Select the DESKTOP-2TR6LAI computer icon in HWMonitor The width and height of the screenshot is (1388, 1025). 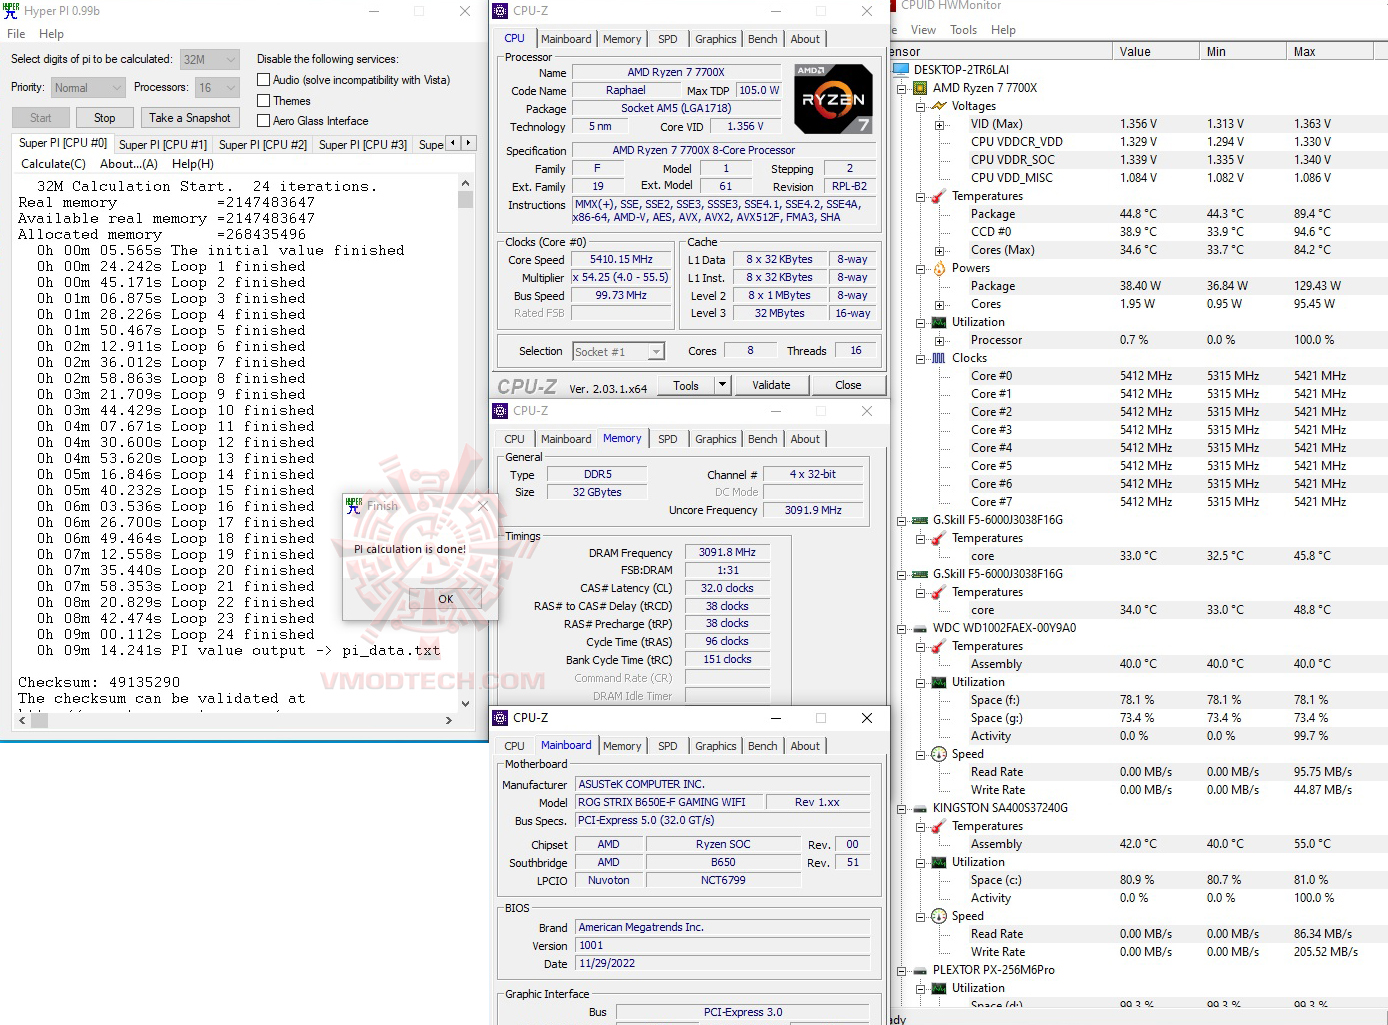point(901,70)
